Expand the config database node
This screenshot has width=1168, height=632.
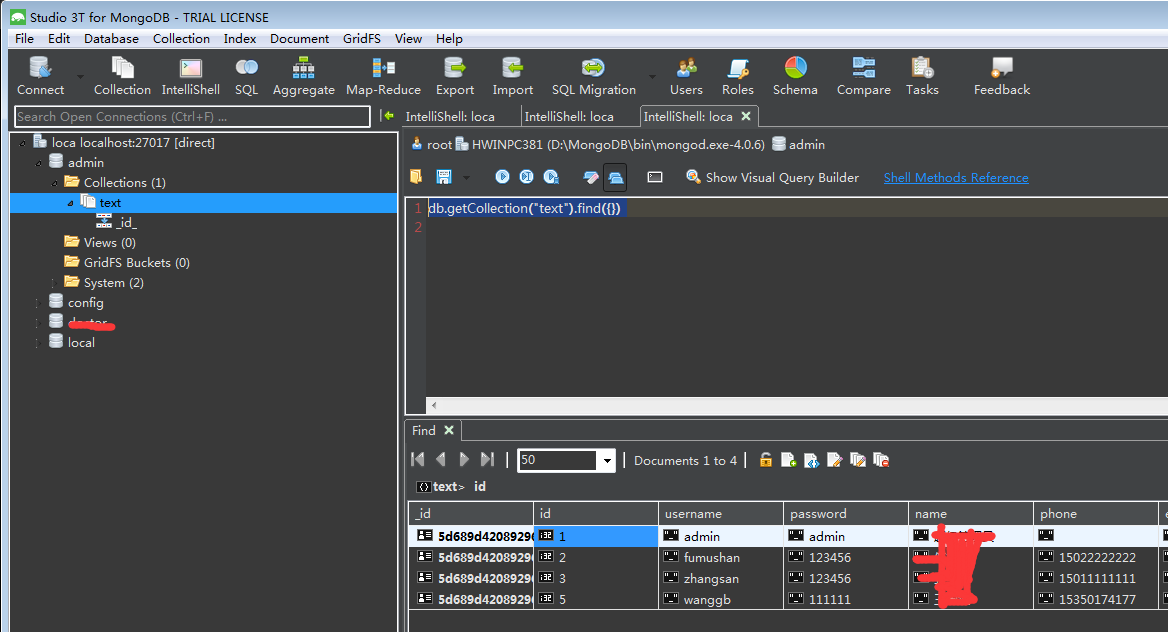(x=37, y=302)
